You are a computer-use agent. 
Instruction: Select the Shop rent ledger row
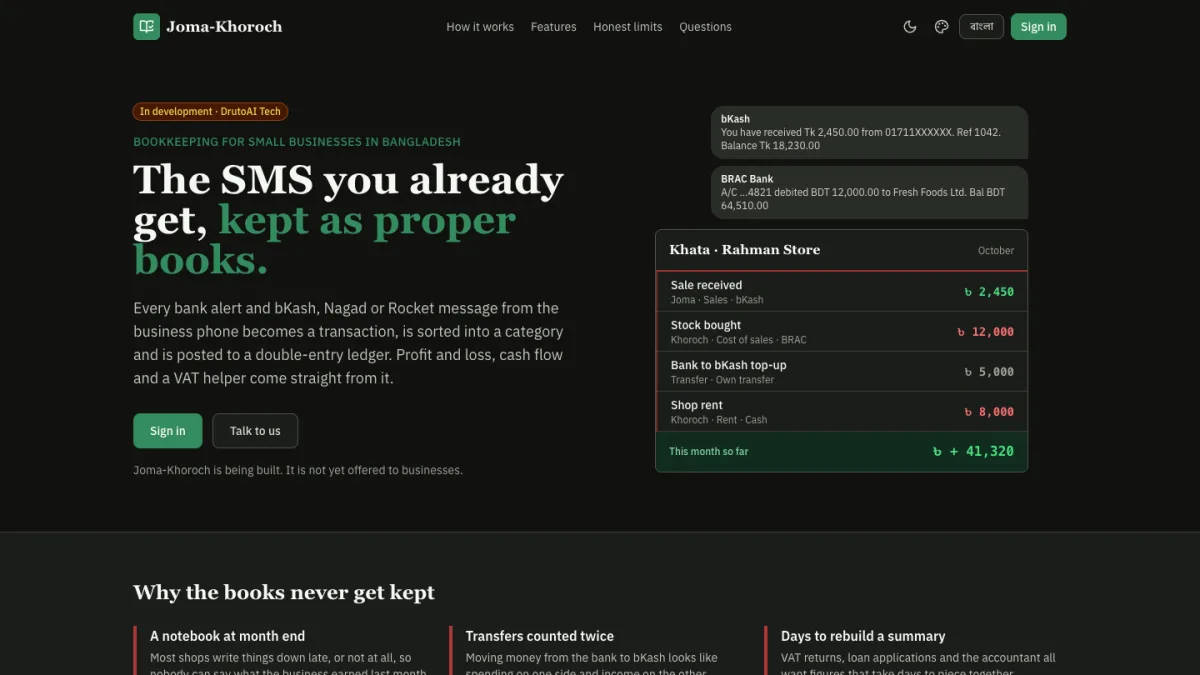pyautogui.click(x=841, y=412)
